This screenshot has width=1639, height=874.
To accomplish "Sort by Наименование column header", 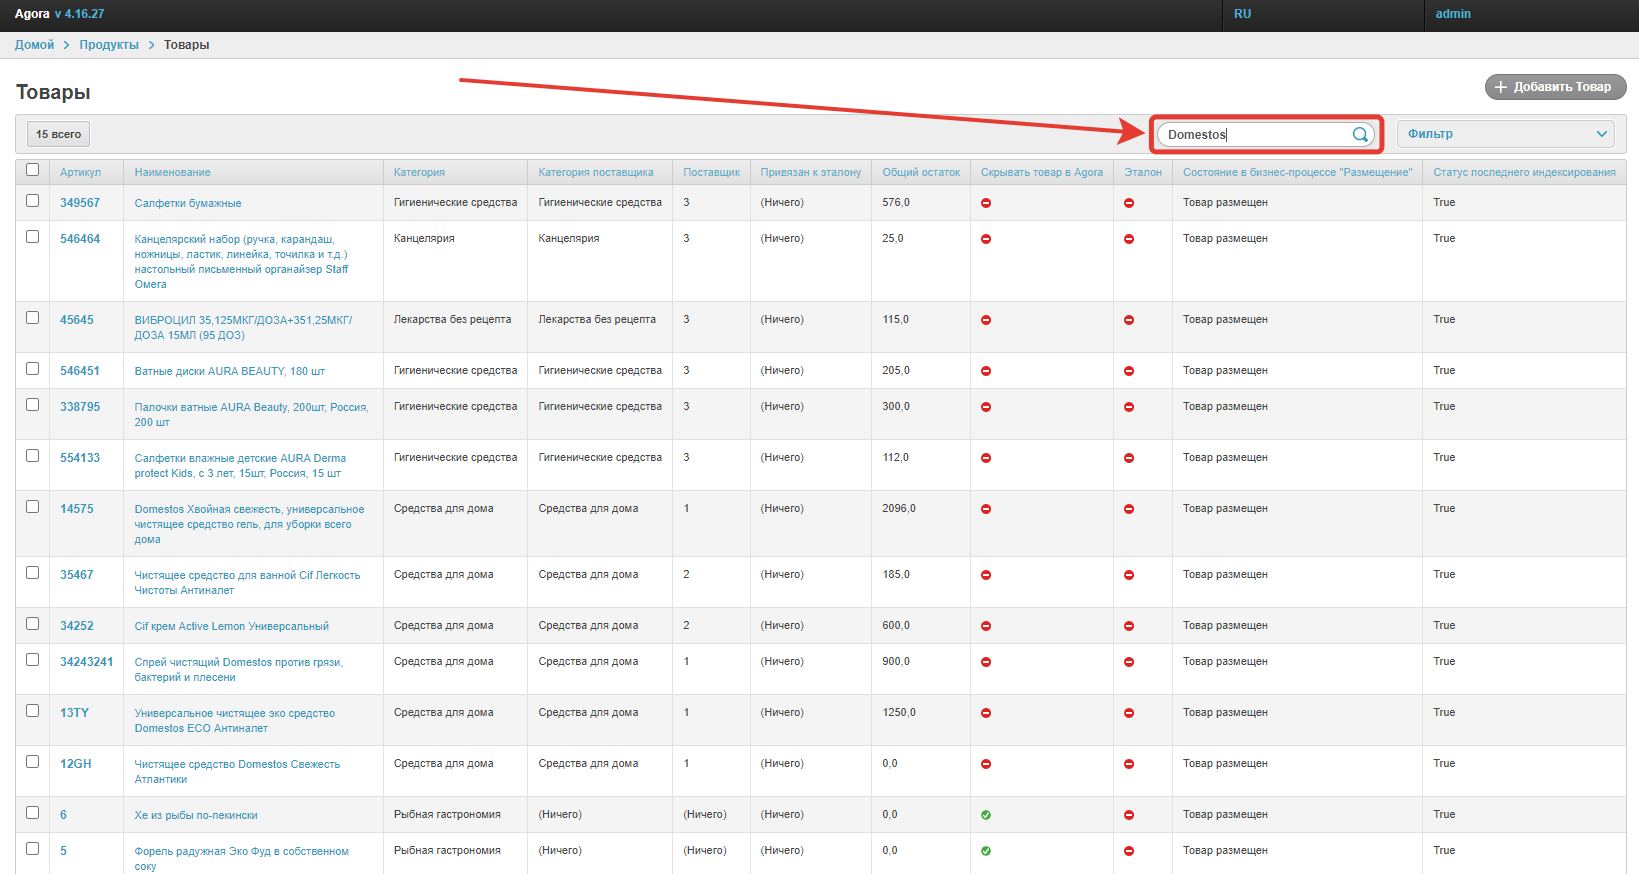I will tap(173, 172).
